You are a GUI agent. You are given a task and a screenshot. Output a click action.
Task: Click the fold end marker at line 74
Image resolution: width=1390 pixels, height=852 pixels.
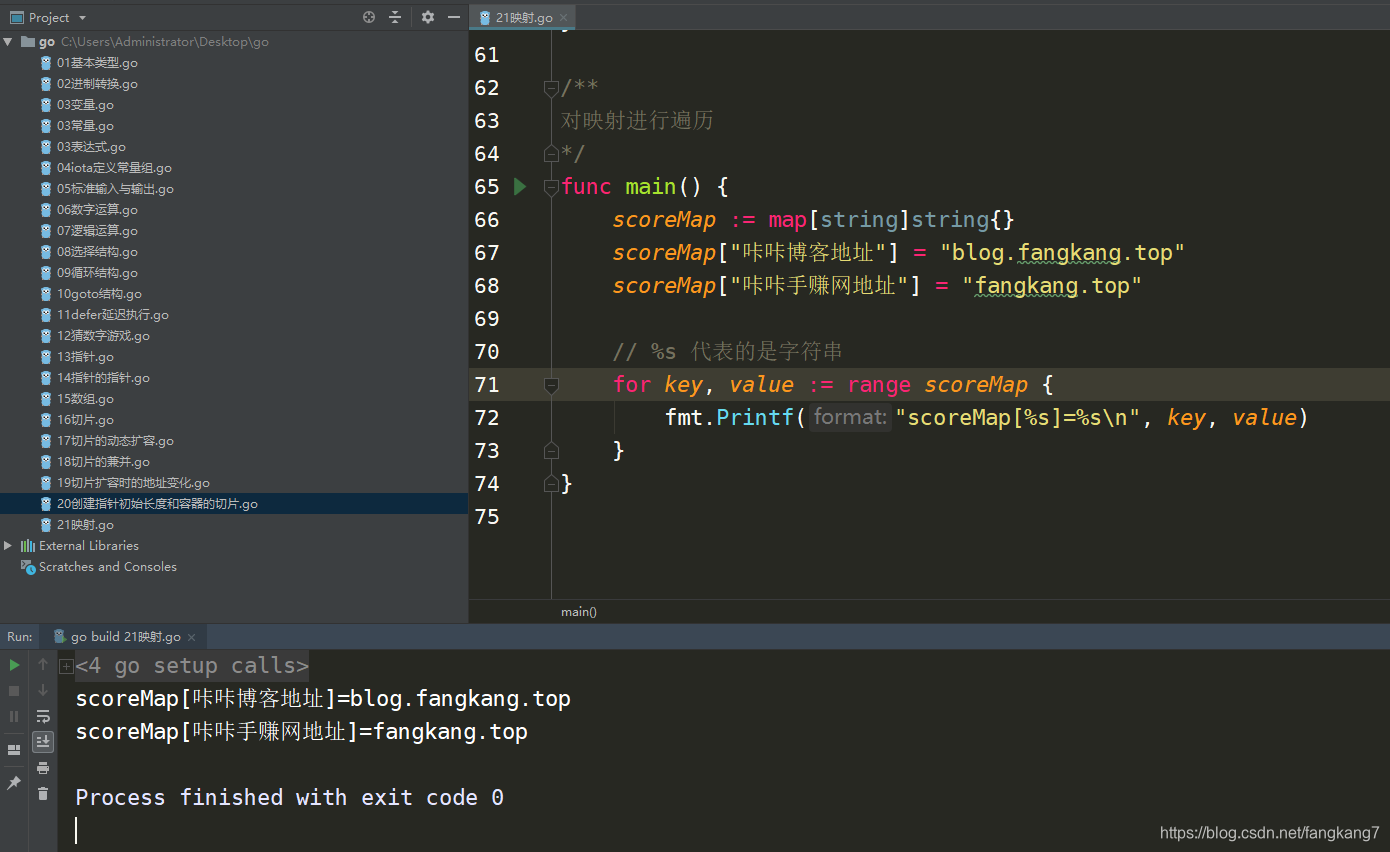pyautogui.click(x=551, y=484)
